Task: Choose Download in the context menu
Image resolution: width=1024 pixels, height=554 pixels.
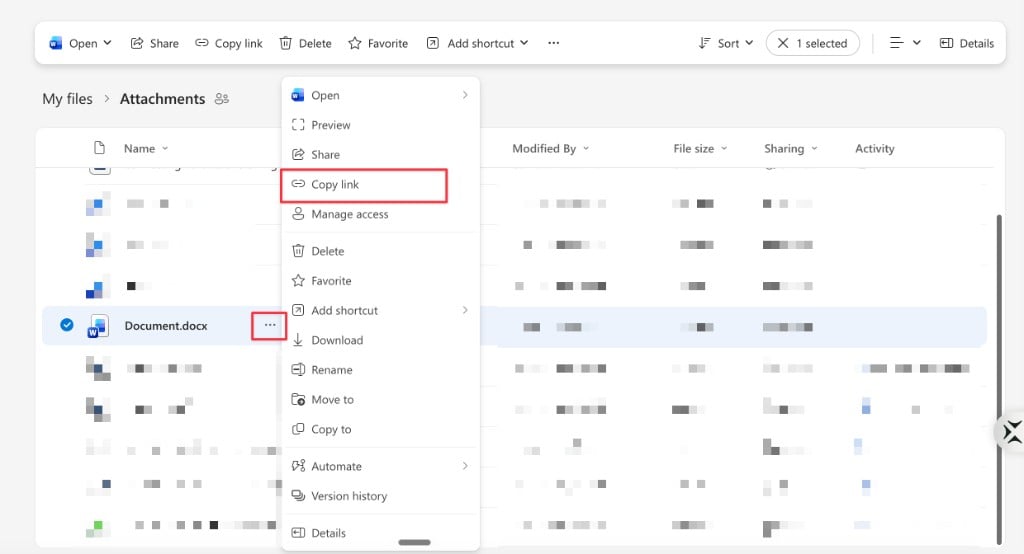Action: pyautogui.click(x=380, y=340)
